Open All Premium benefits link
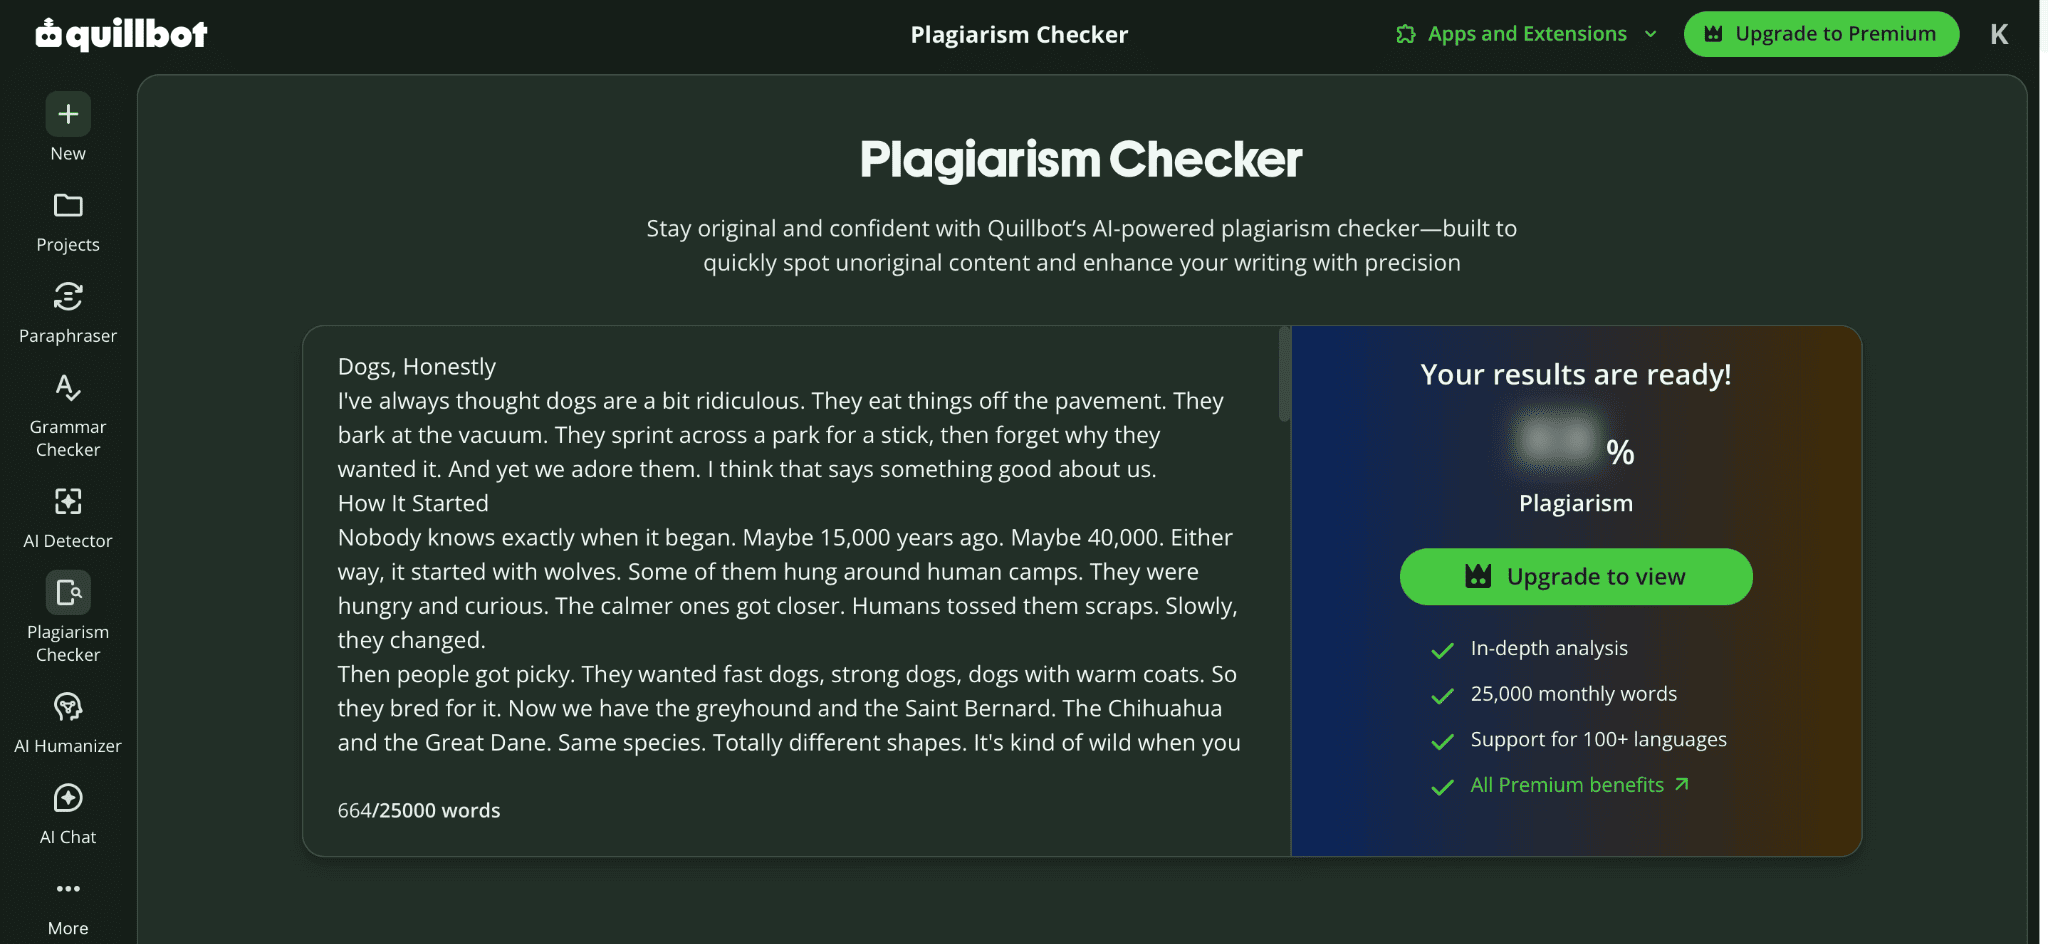The height and width of the screenshot is (944, 2048). [x=1567, y=785]
